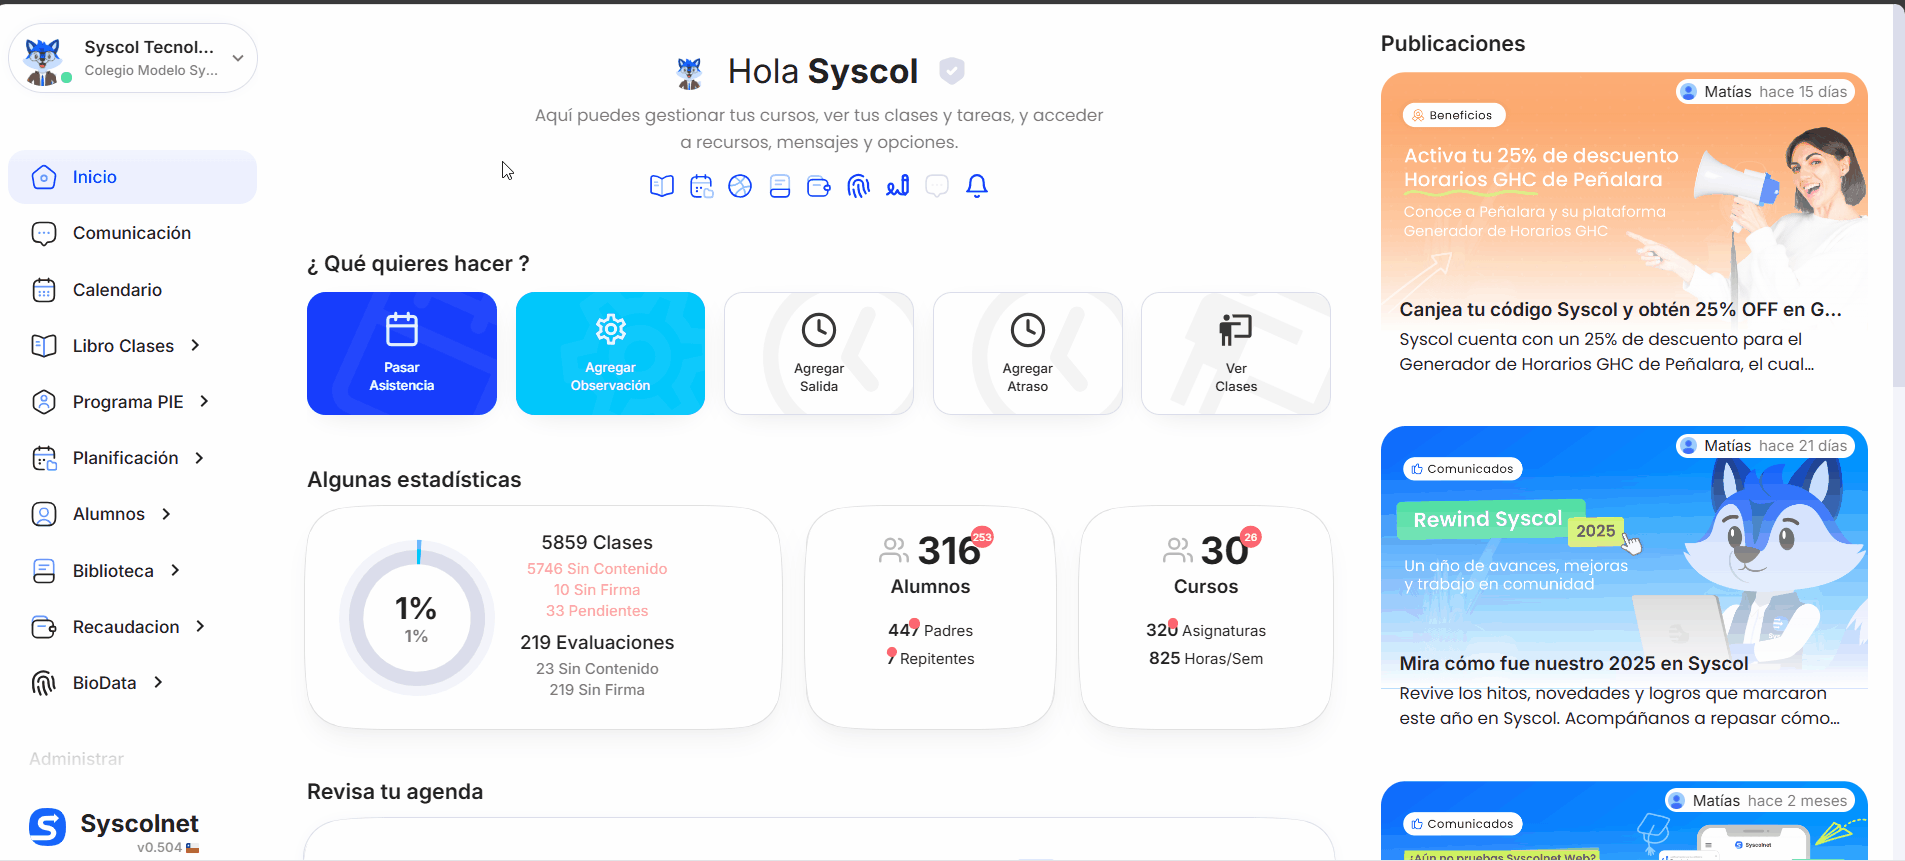
Task: Click the Matías hace 15 días author chip
Action: (x=1765, y=92)
